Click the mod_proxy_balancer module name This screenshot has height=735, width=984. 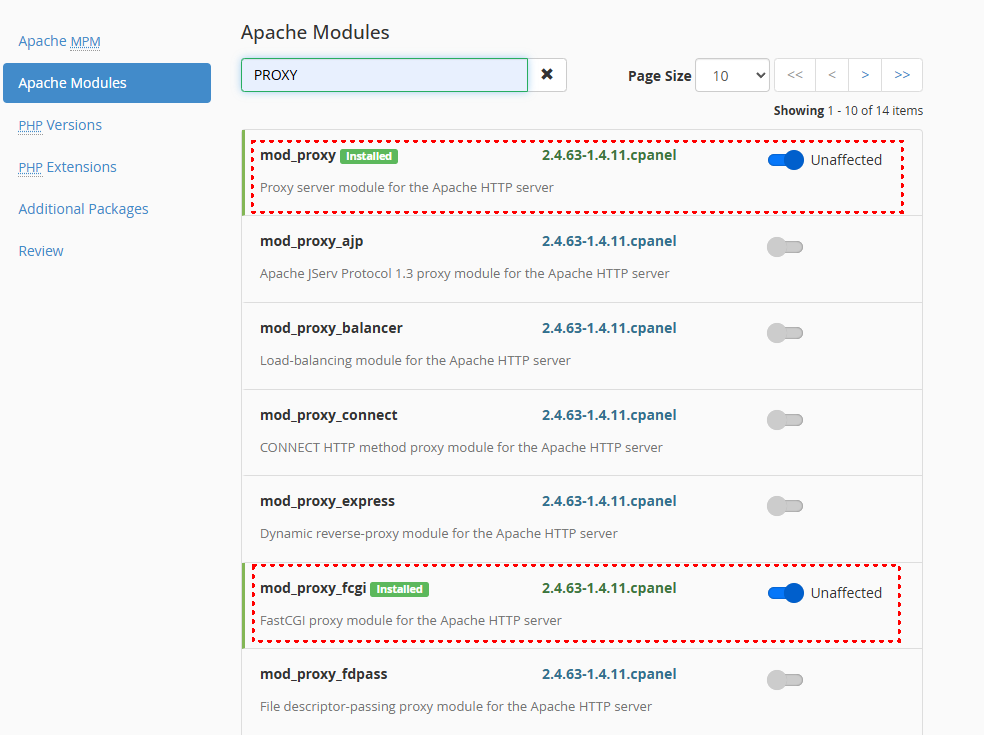click(x=331, y=328)
